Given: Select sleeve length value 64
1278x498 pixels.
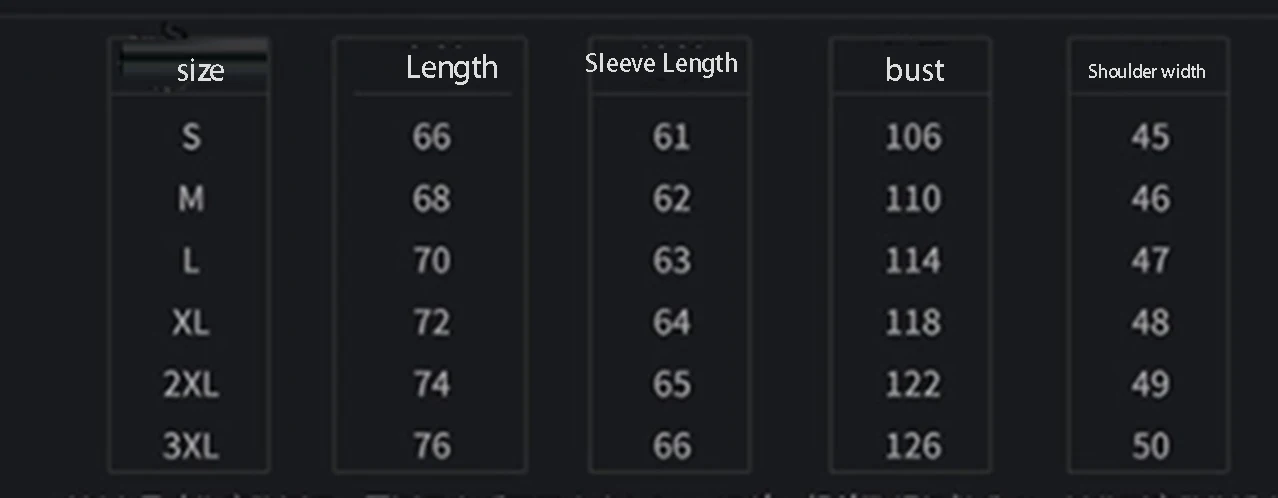Looking at the screenshot, I should click(x=671, y=322).
